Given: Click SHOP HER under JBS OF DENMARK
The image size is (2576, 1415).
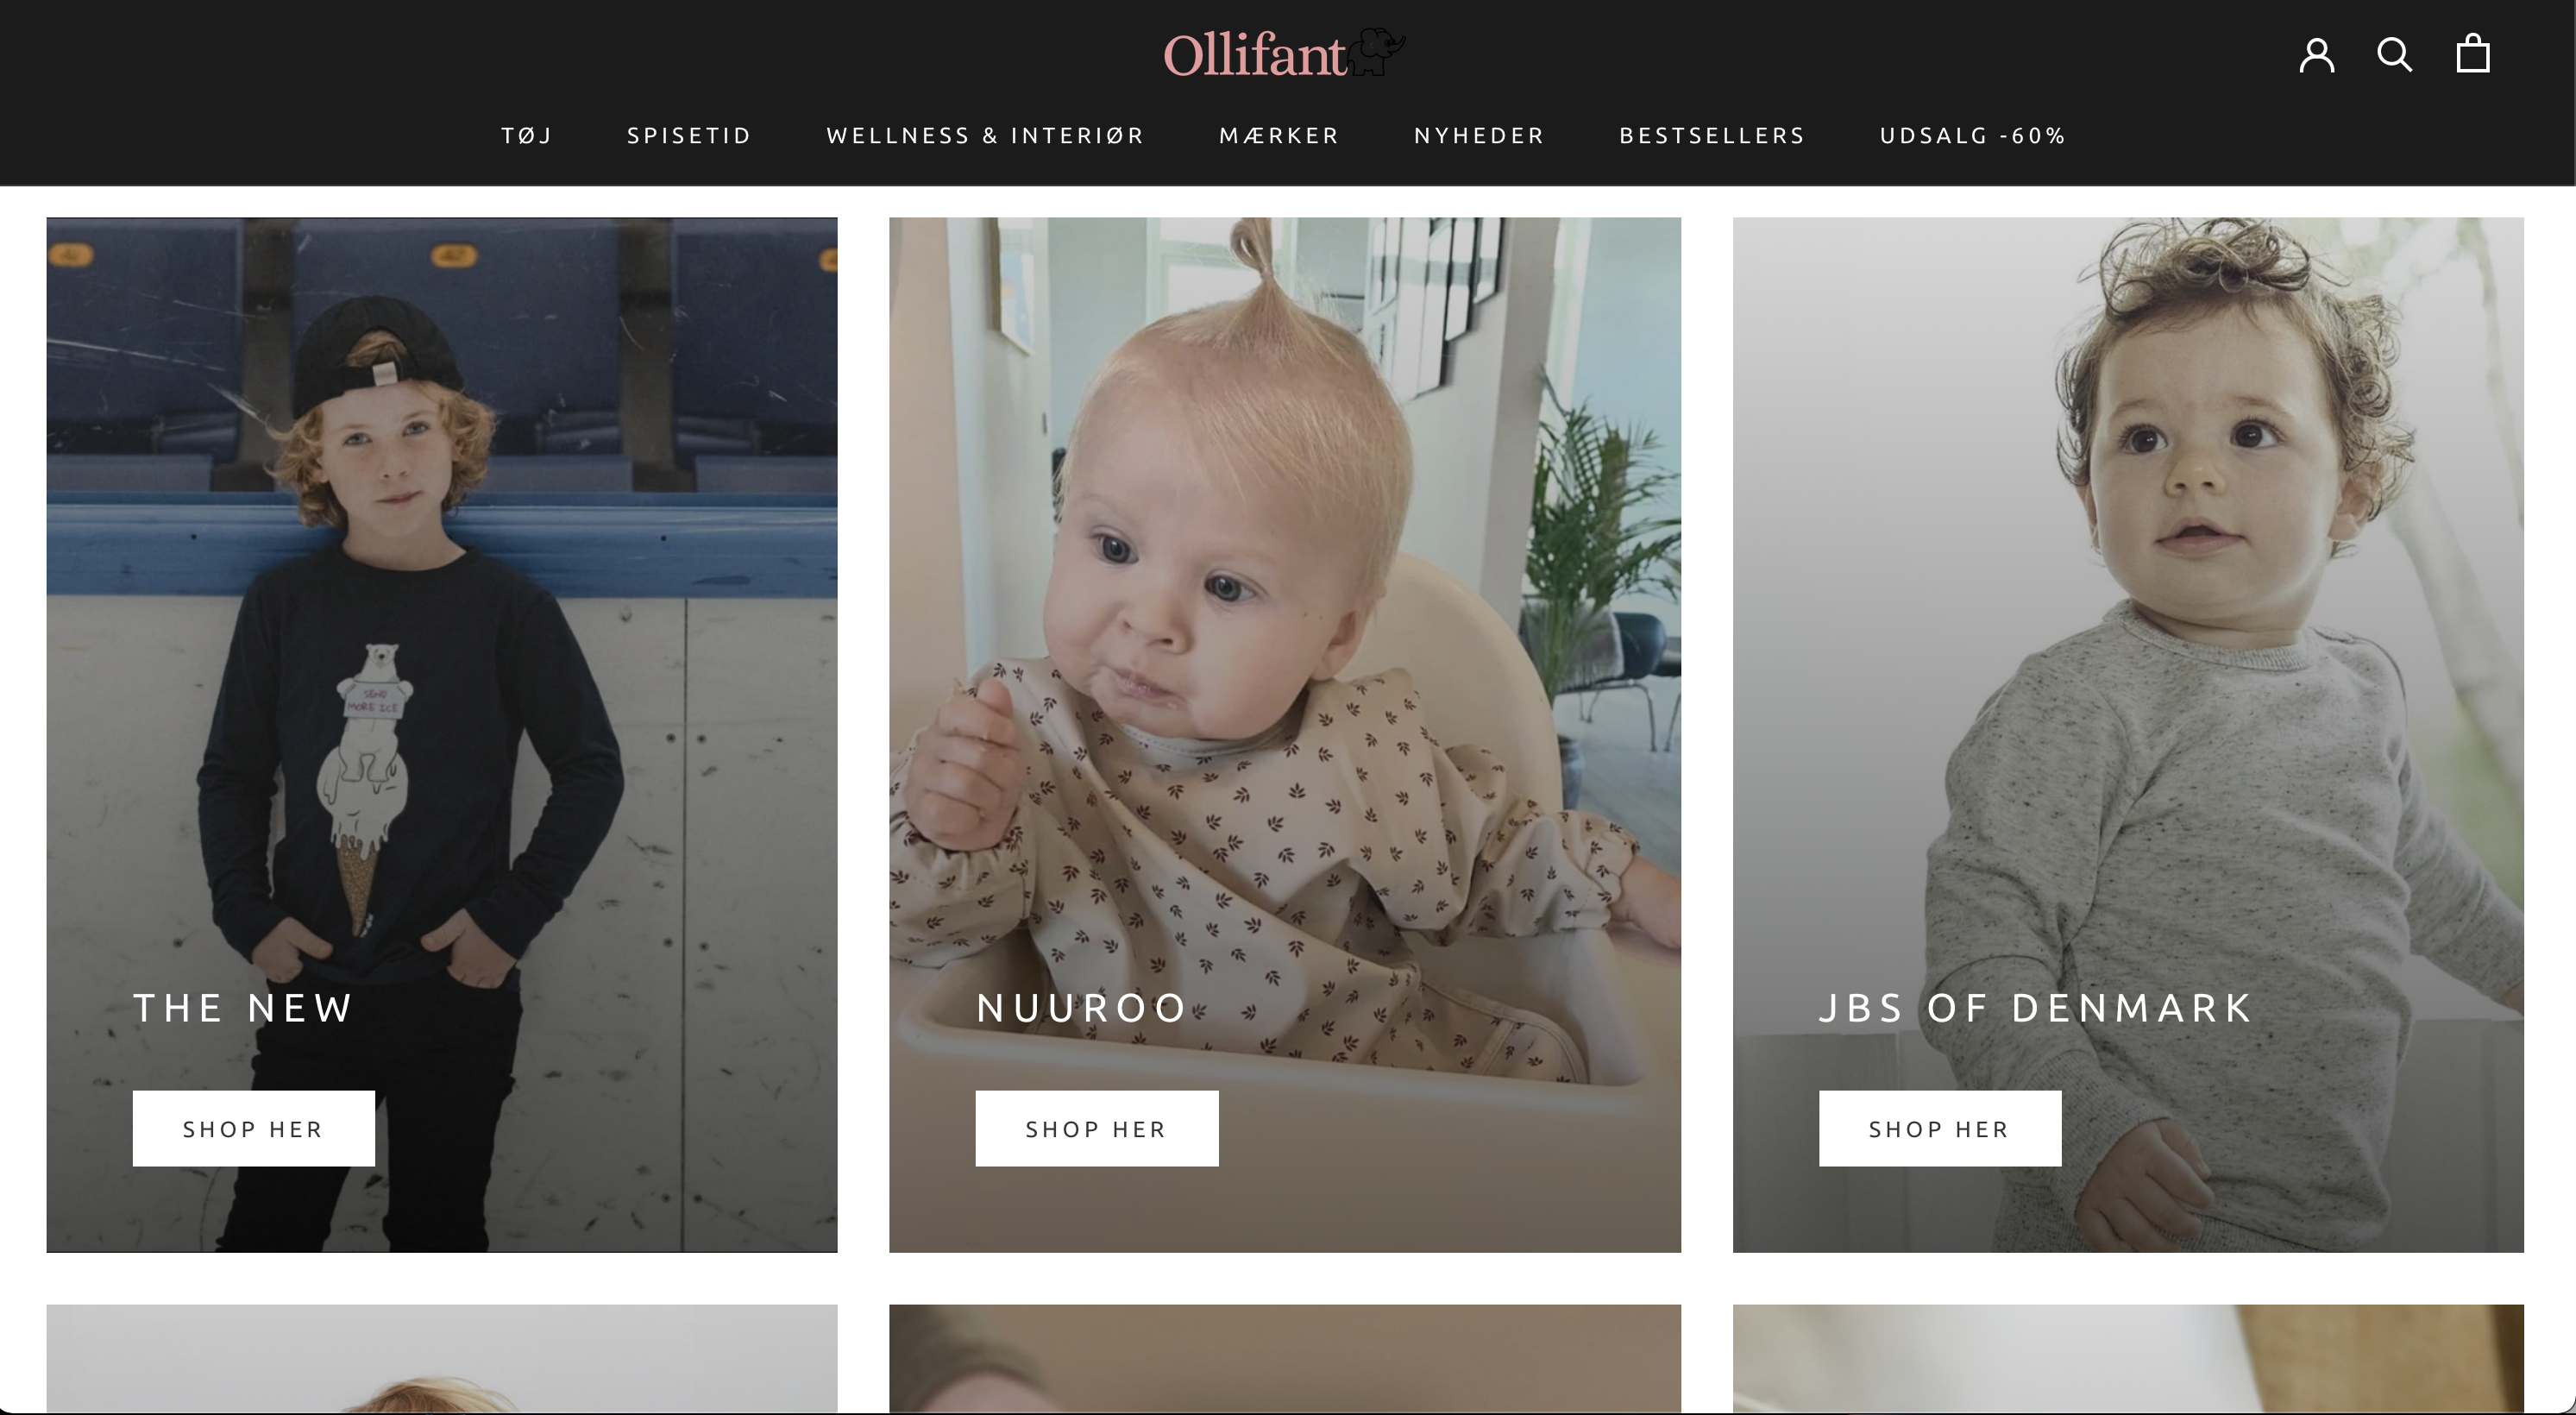Looking at the screenshot, I should click(1940, 1129).
